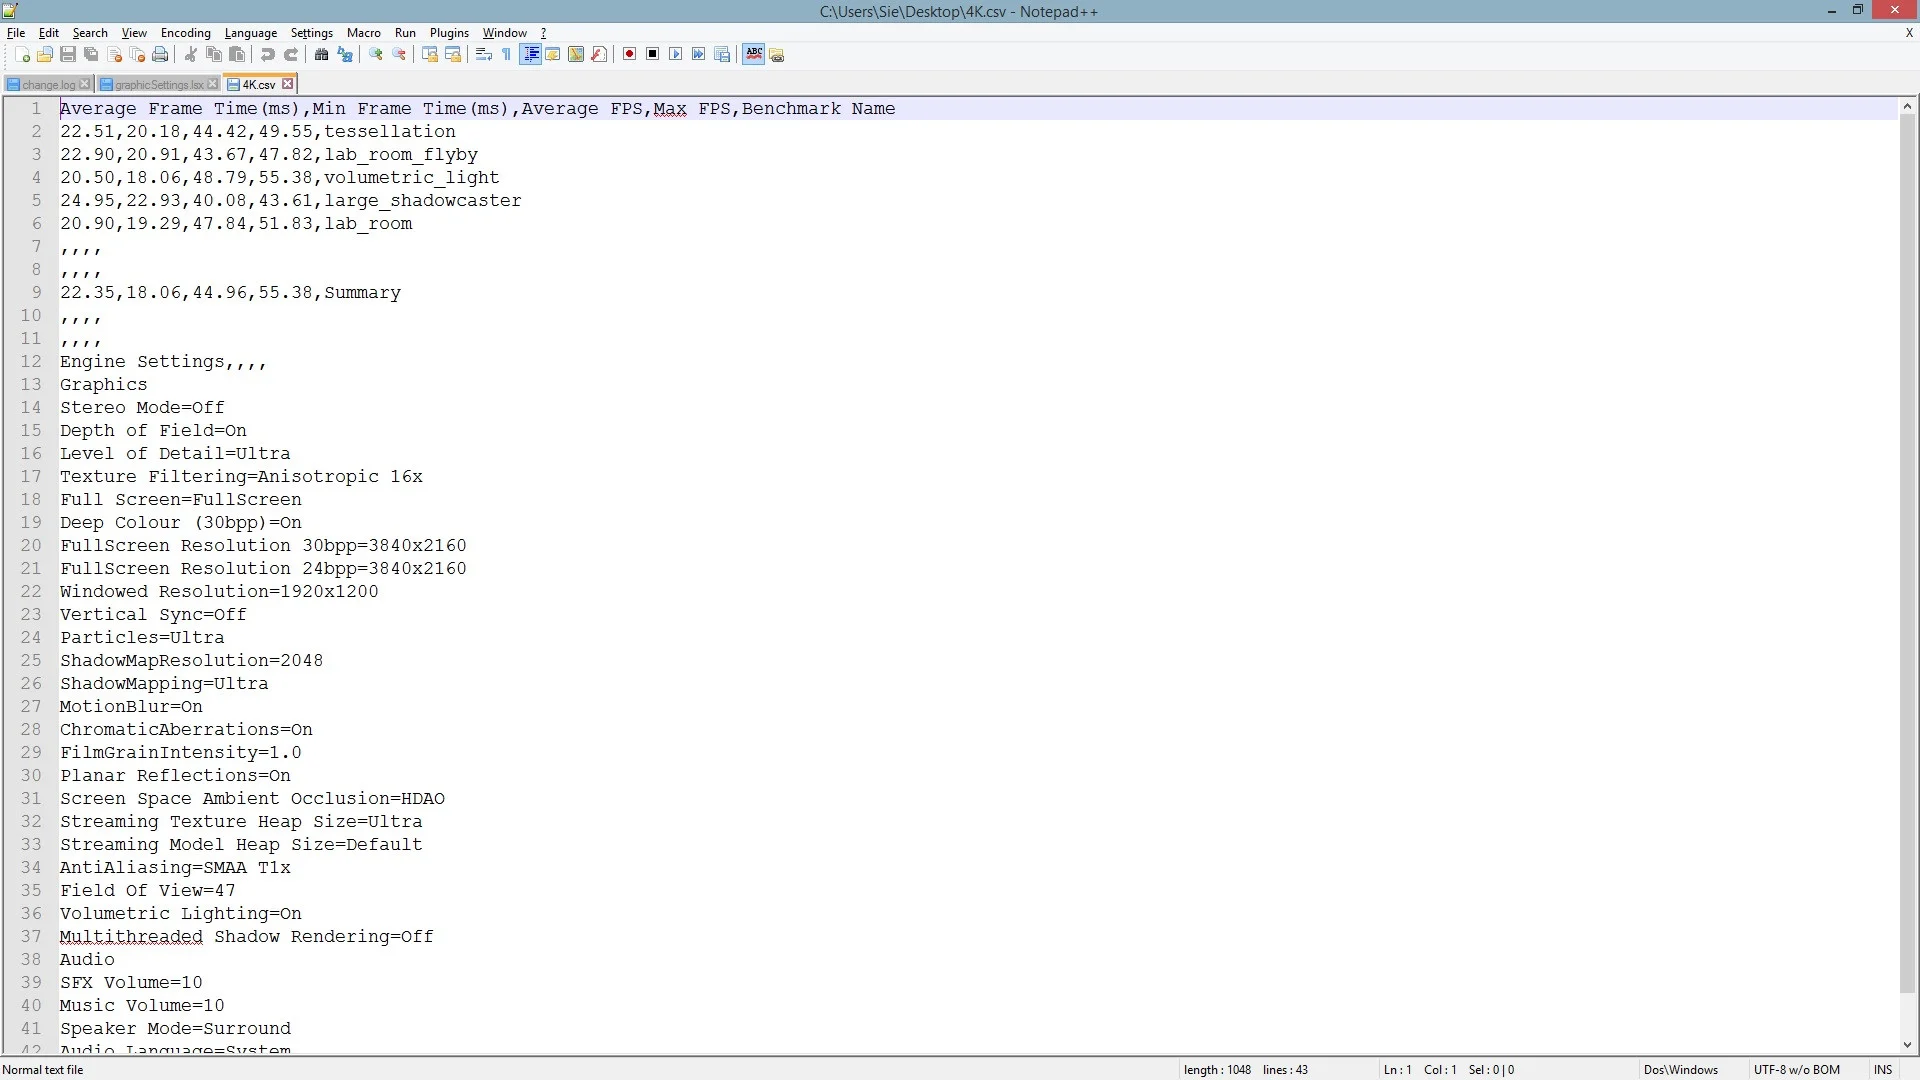Viewport: 1920px width, 1080px height.
Task: Close the change.log tab
Action: (85, 85)
